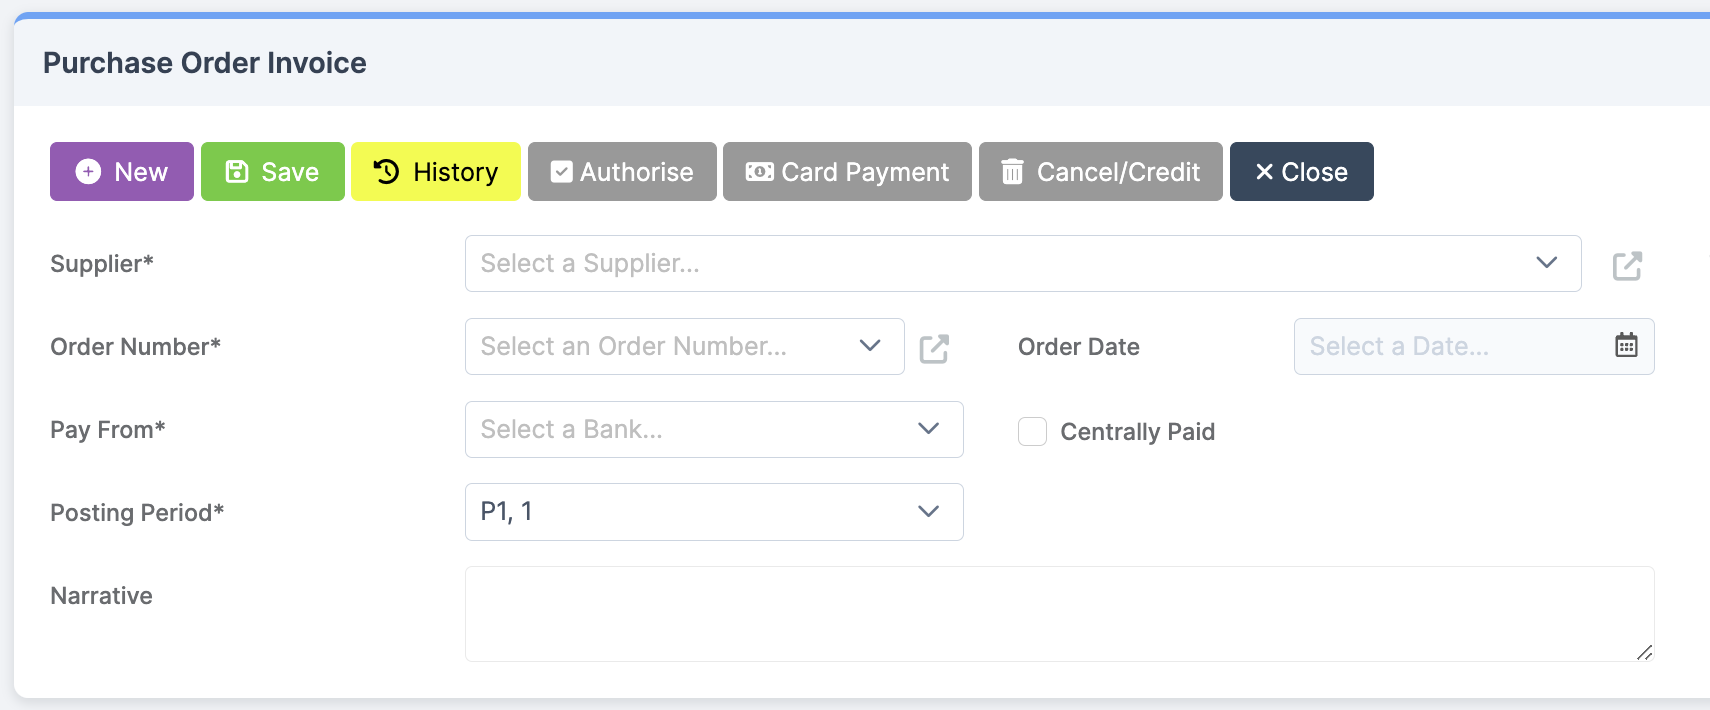Click the Select a Date input field
The width and height of the screenshot is (1710, 710).
tap(1474, 346)
